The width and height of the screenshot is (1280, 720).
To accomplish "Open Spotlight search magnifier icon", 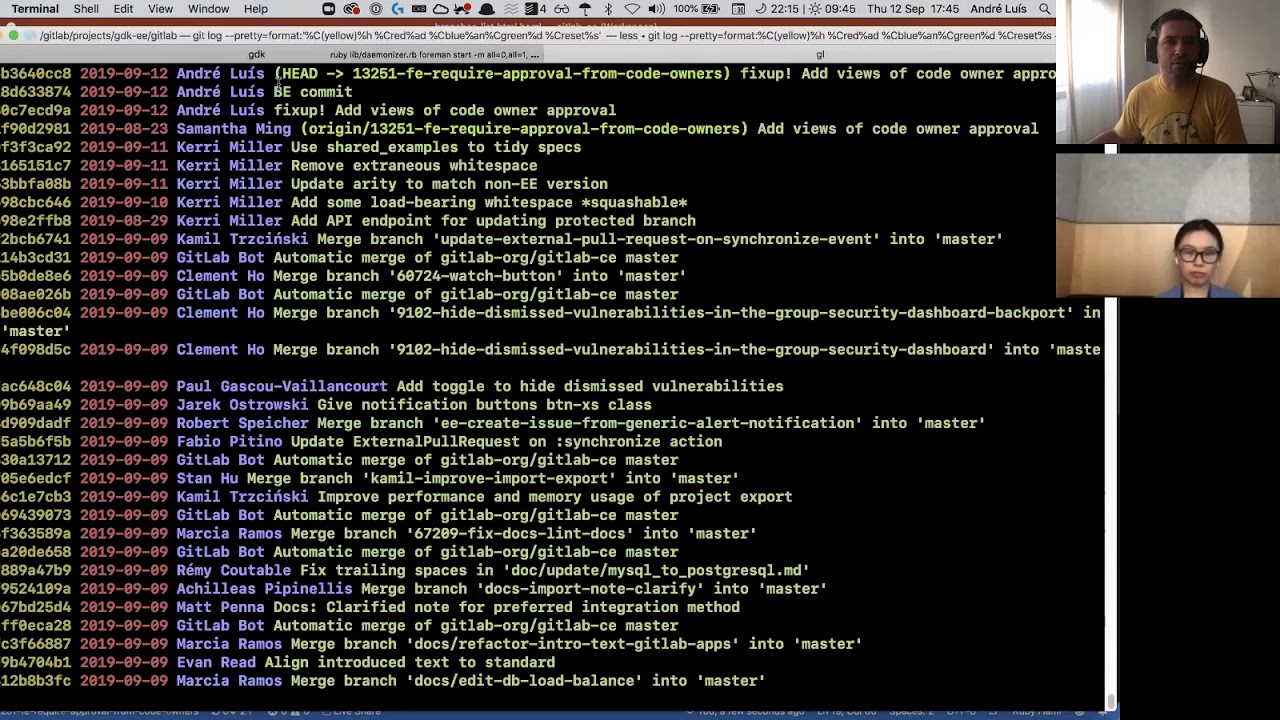I will [1044, 9].
